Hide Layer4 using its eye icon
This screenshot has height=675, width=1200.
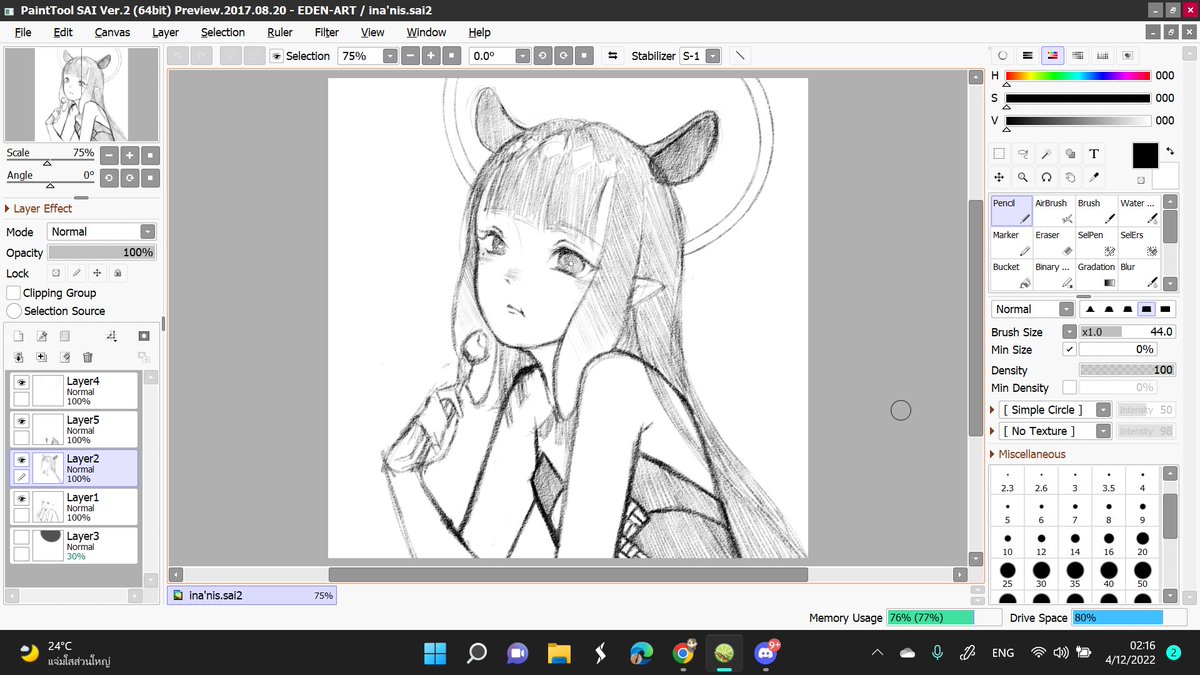(21, 381)
